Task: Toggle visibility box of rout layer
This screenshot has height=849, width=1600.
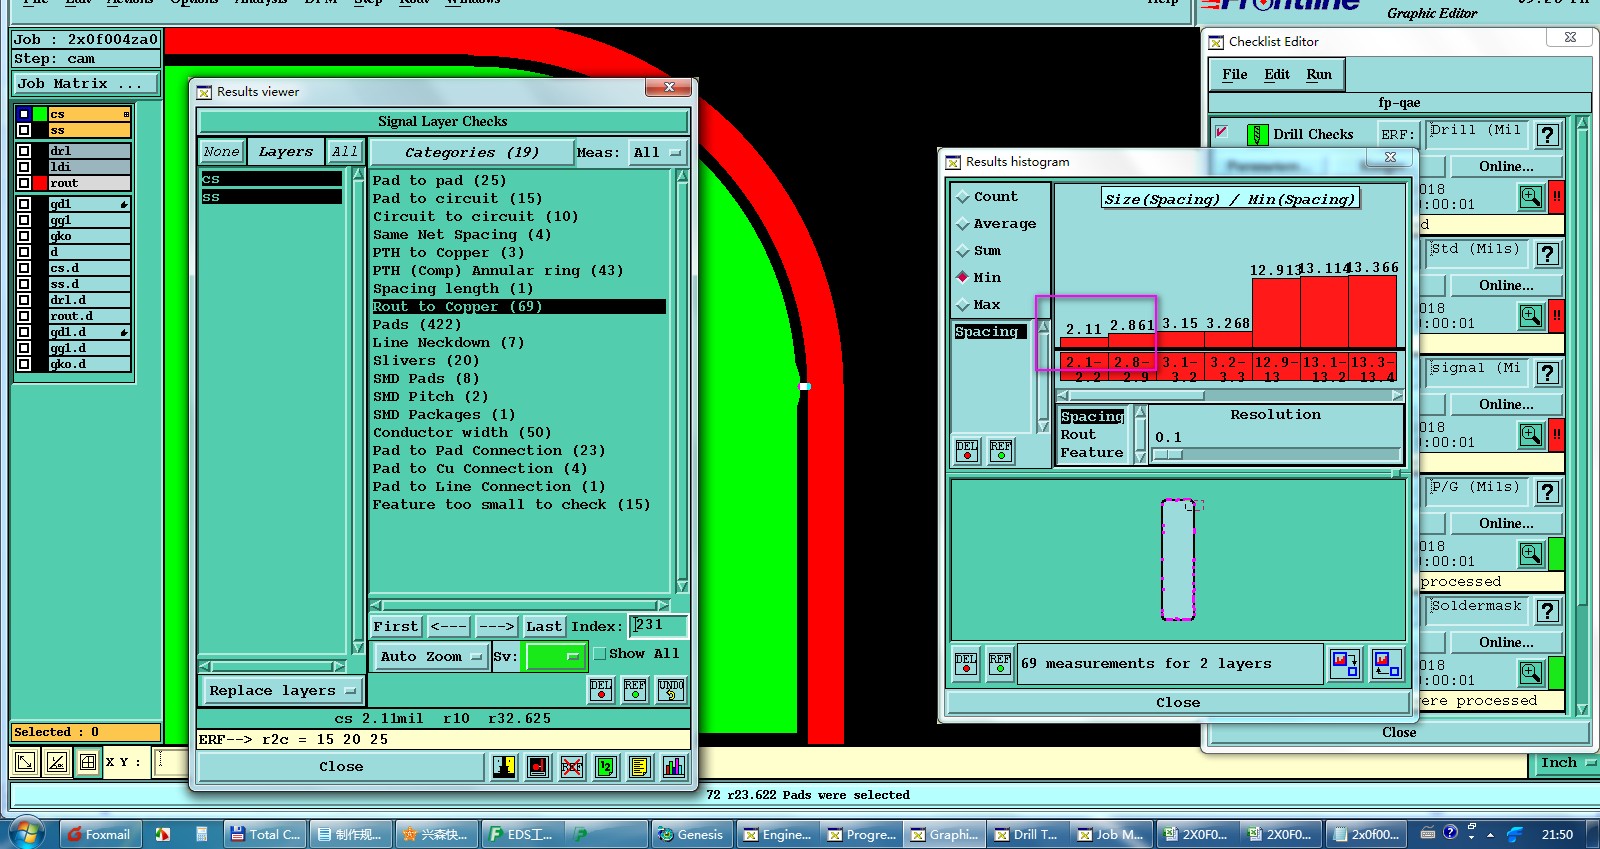Action: pos(24,183)
